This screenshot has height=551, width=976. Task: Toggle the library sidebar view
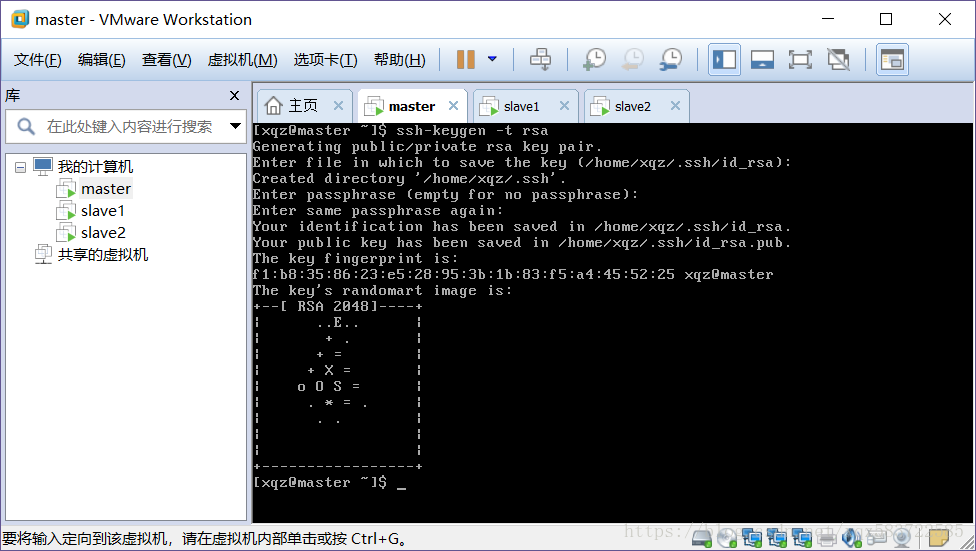(725, 60)
